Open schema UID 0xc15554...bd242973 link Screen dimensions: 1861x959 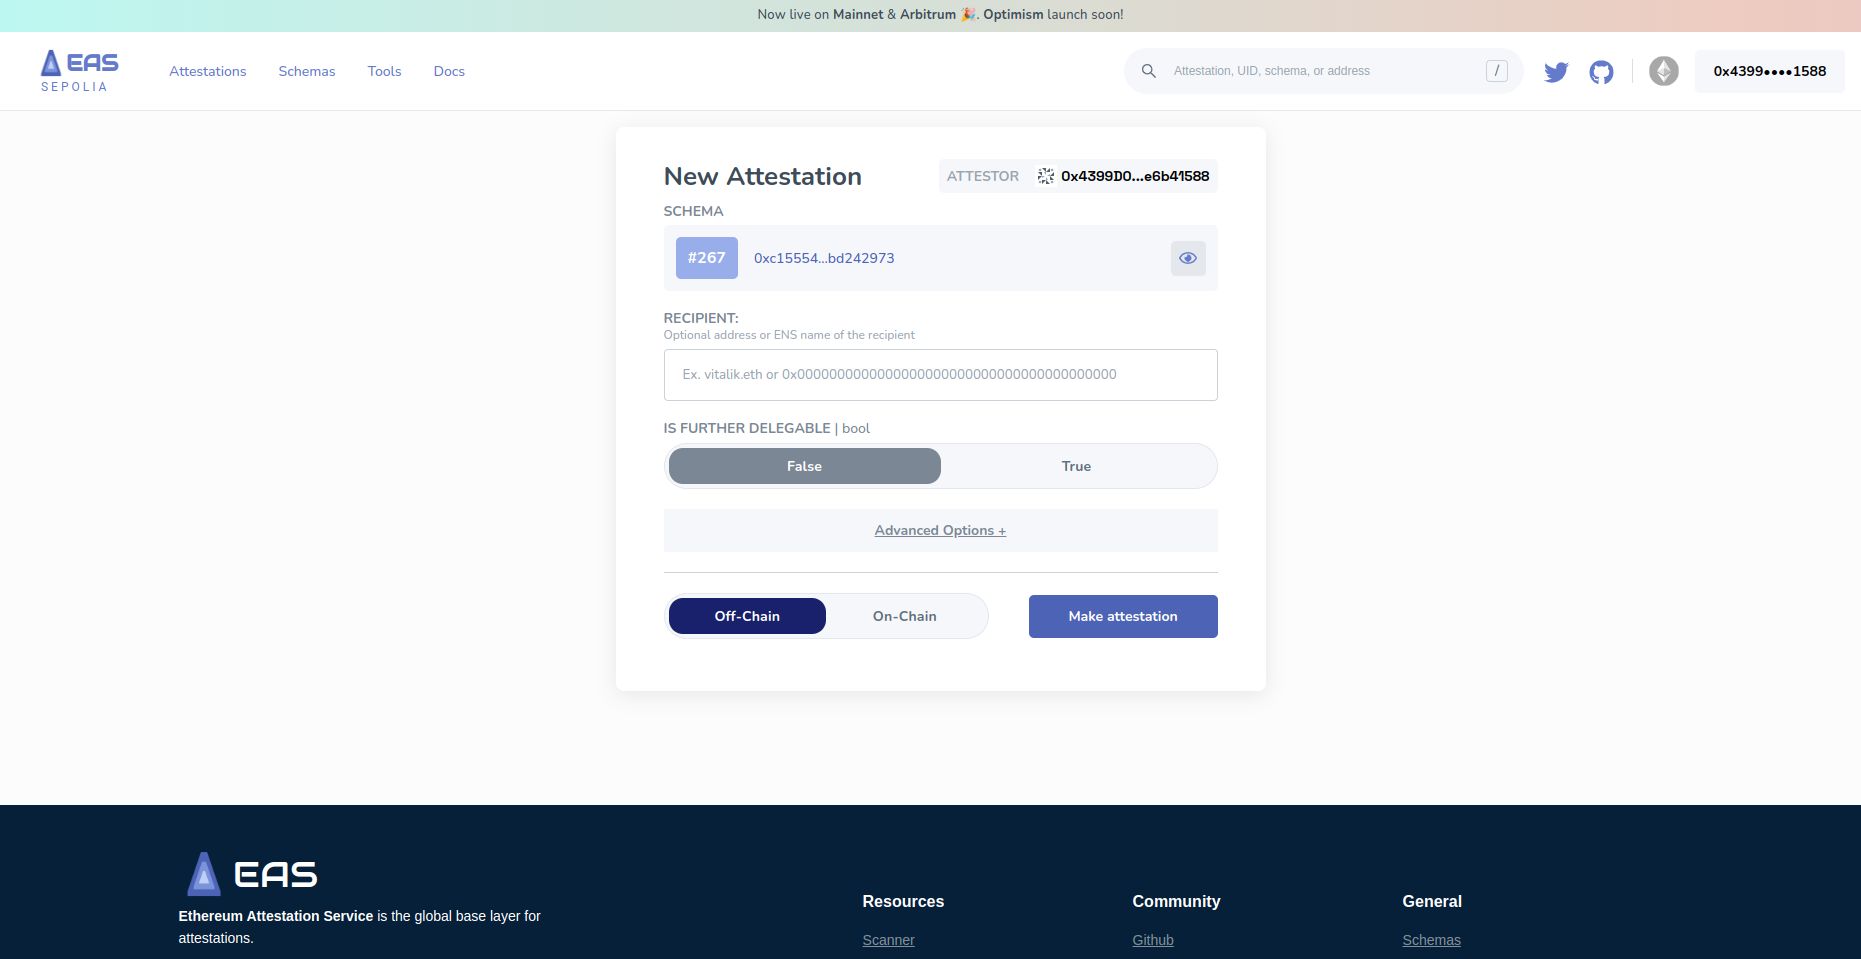(x=824, y=258)
